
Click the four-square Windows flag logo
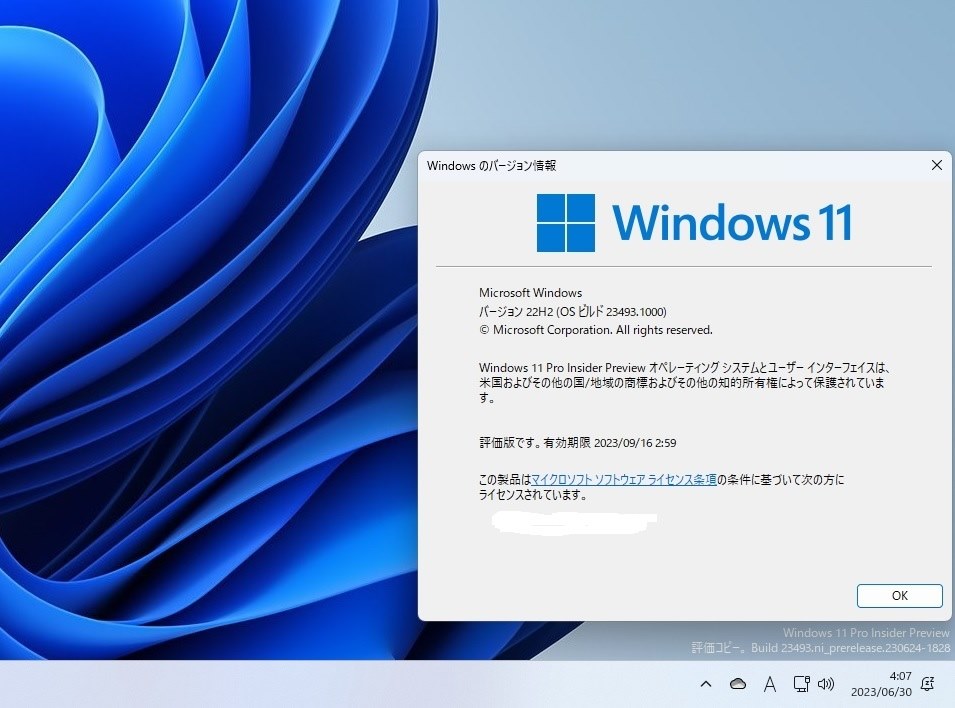565,222
